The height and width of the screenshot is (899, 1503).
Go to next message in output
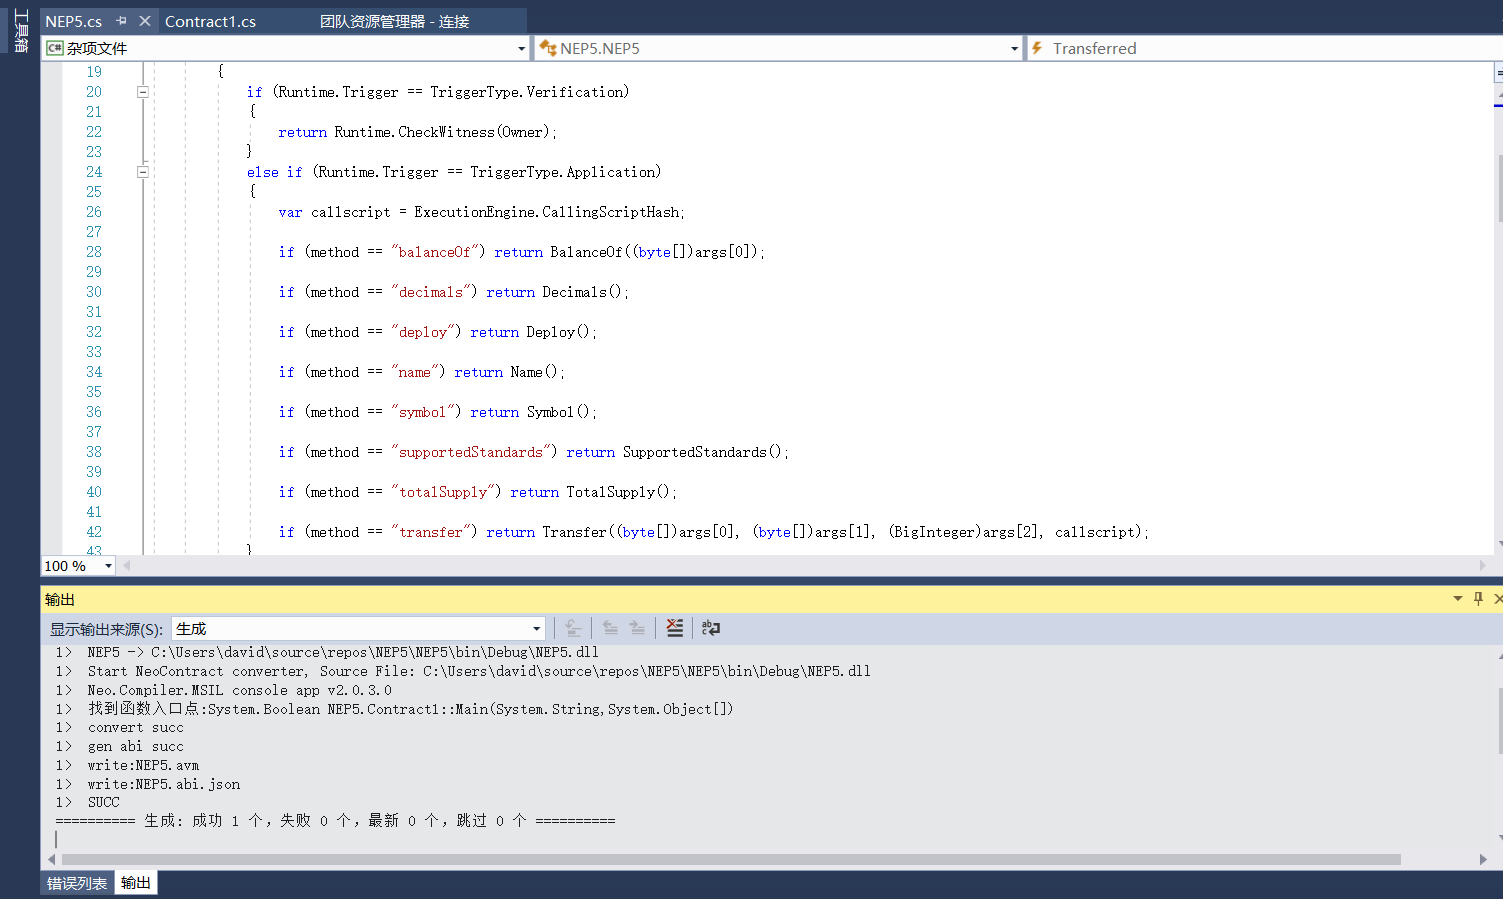point(637,628)
